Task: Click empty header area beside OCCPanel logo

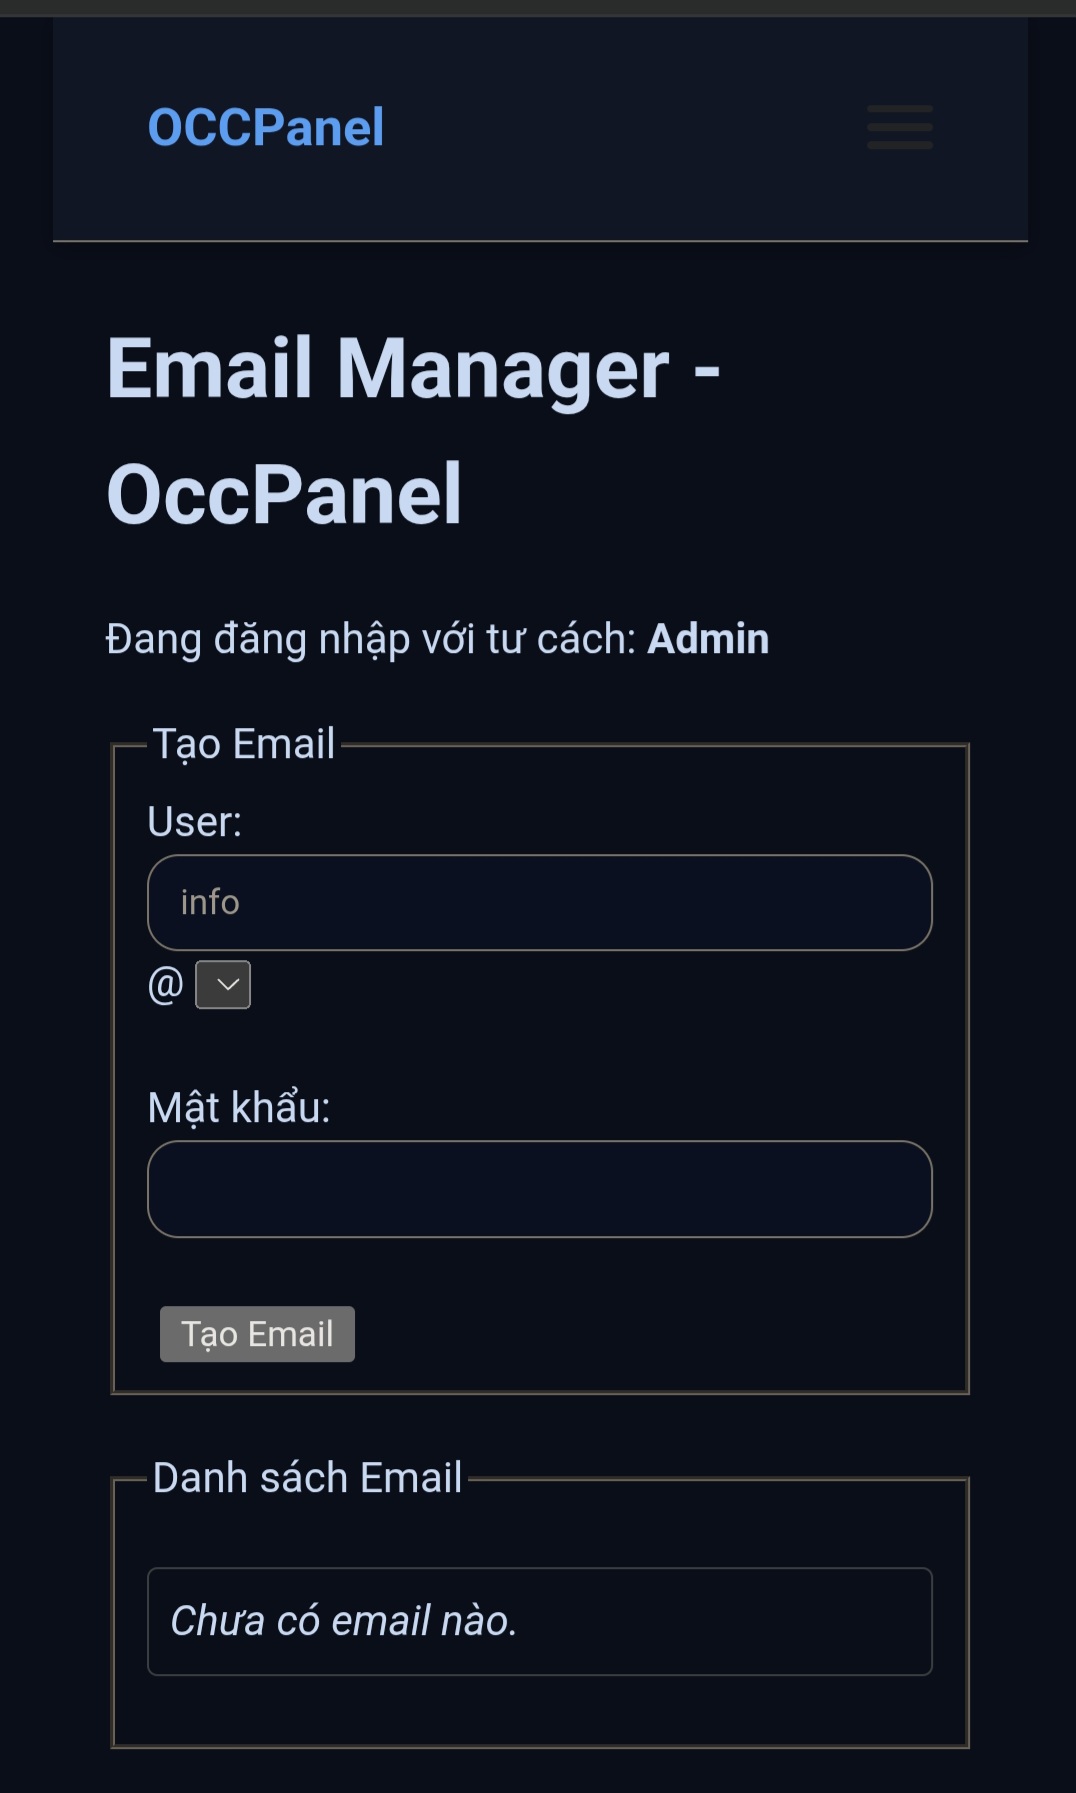Action: pyautogui.click(x=620, y=127)
